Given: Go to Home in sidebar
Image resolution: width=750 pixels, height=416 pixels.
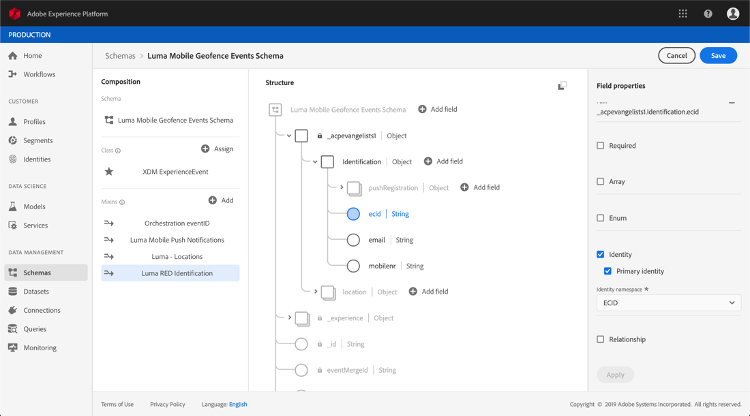Looking at the screenshot, I should pyautogui.click(x=33, y=55).
